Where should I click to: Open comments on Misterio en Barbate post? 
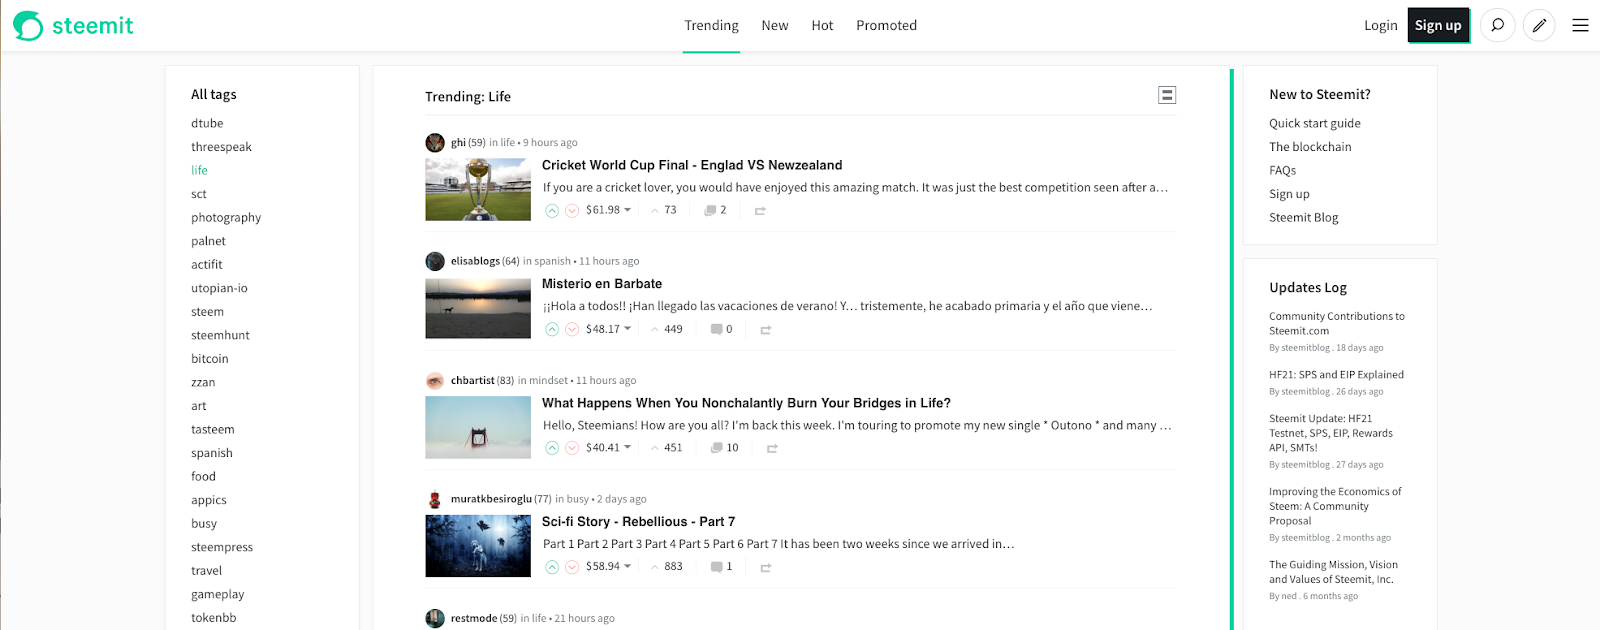[x=721, y=329]
